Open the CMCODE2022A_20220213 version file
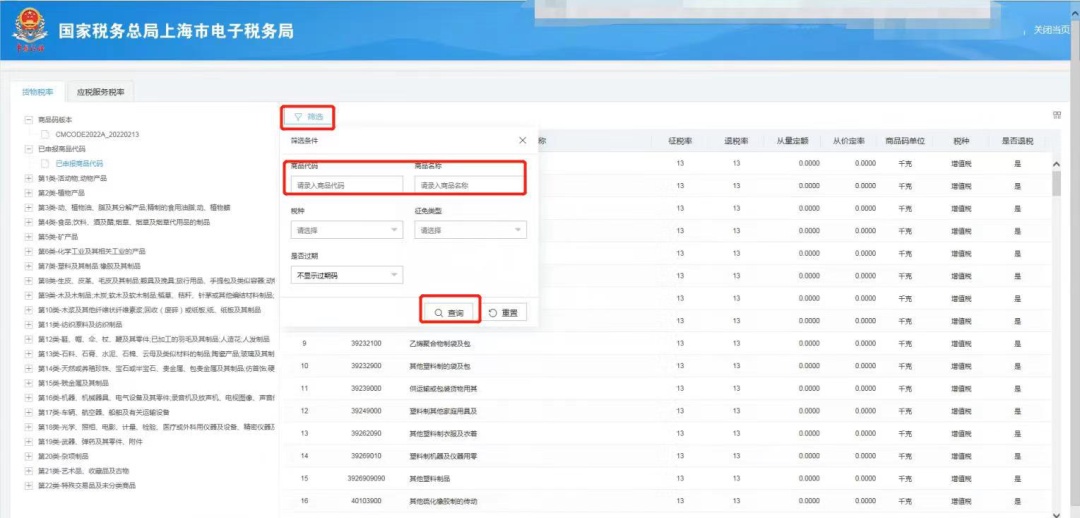Image resolution: width=1080 pixels, height=518 pixels. [96, 134]
